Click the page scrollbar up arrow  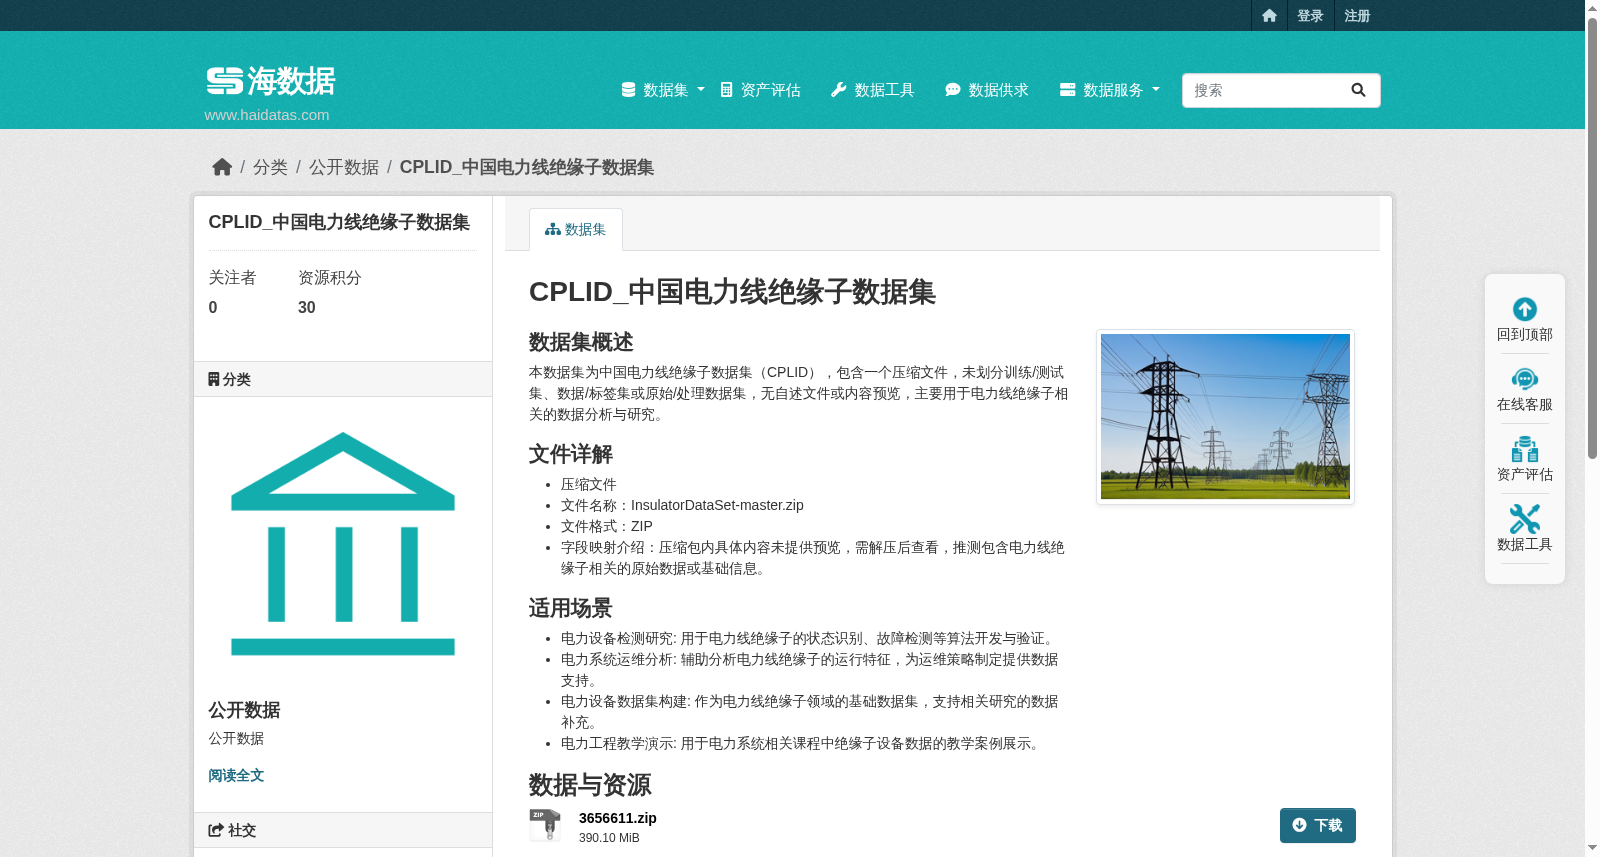[x=1592, y=8]
